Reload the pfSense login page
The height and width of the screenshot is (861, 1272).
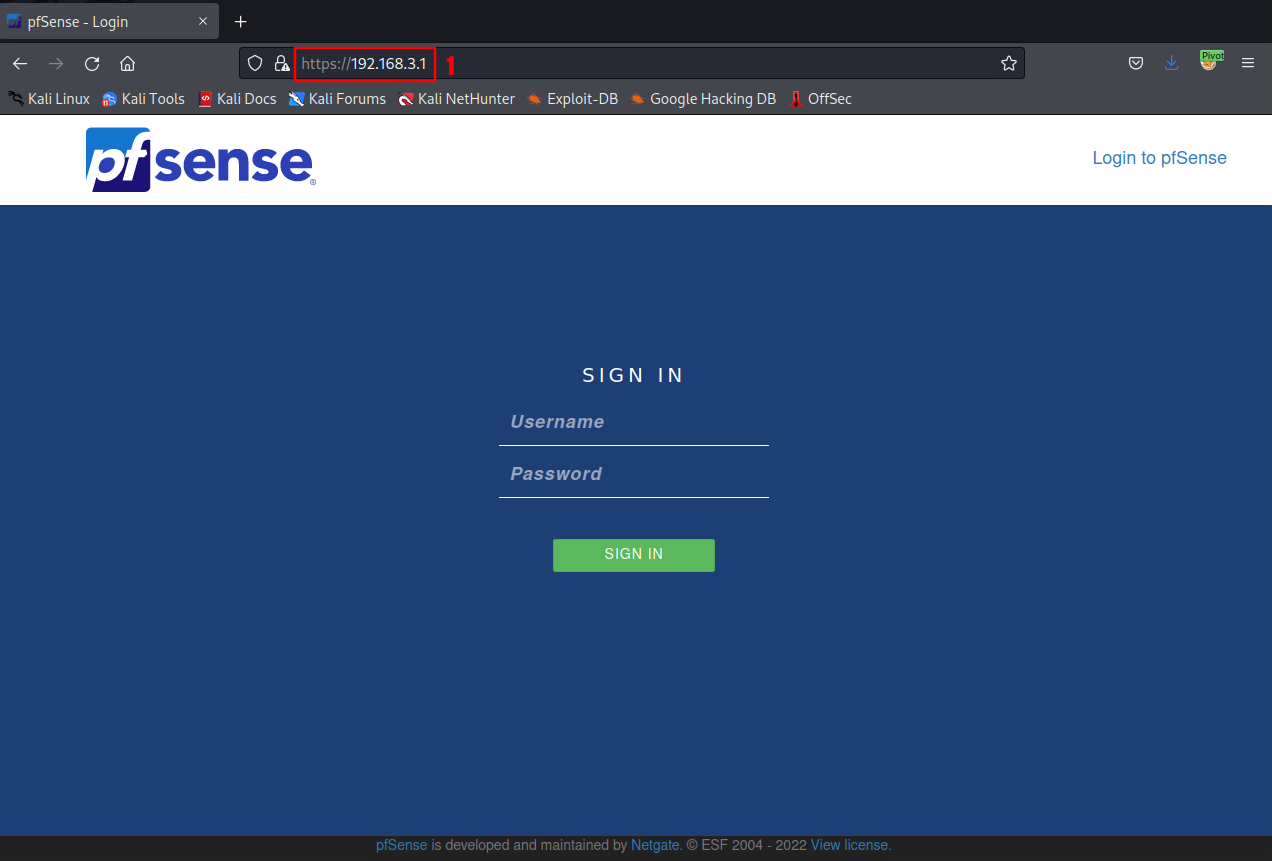pyautogui.click(x=92, y=64)
